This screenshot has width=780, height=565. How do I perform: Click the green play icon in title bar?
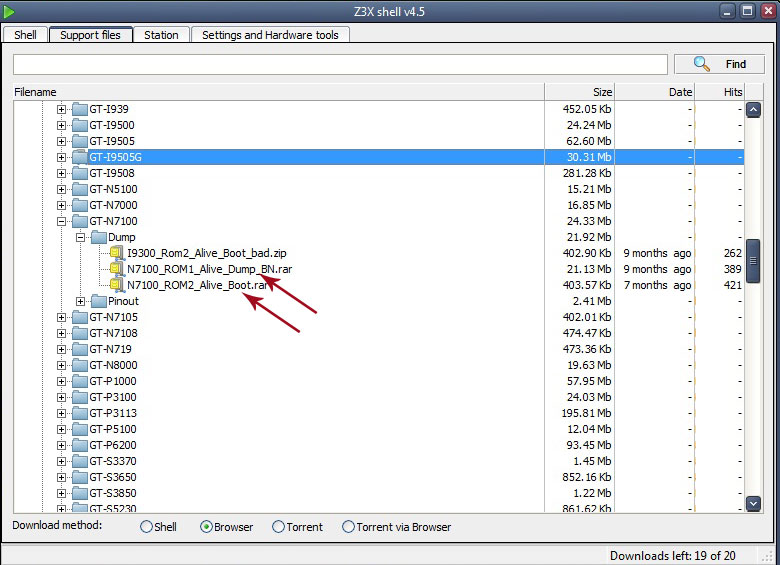pyautogui.click(x=9, y=11)
